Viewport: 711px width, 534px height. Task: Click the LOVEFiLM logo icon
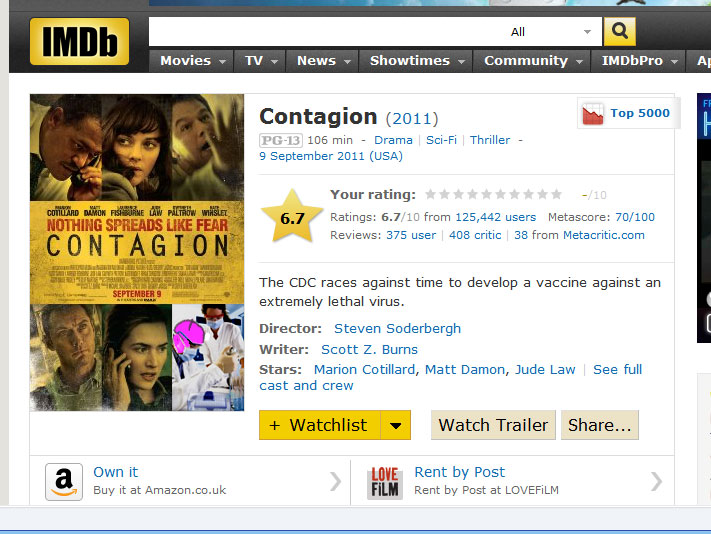pos(385,482)
